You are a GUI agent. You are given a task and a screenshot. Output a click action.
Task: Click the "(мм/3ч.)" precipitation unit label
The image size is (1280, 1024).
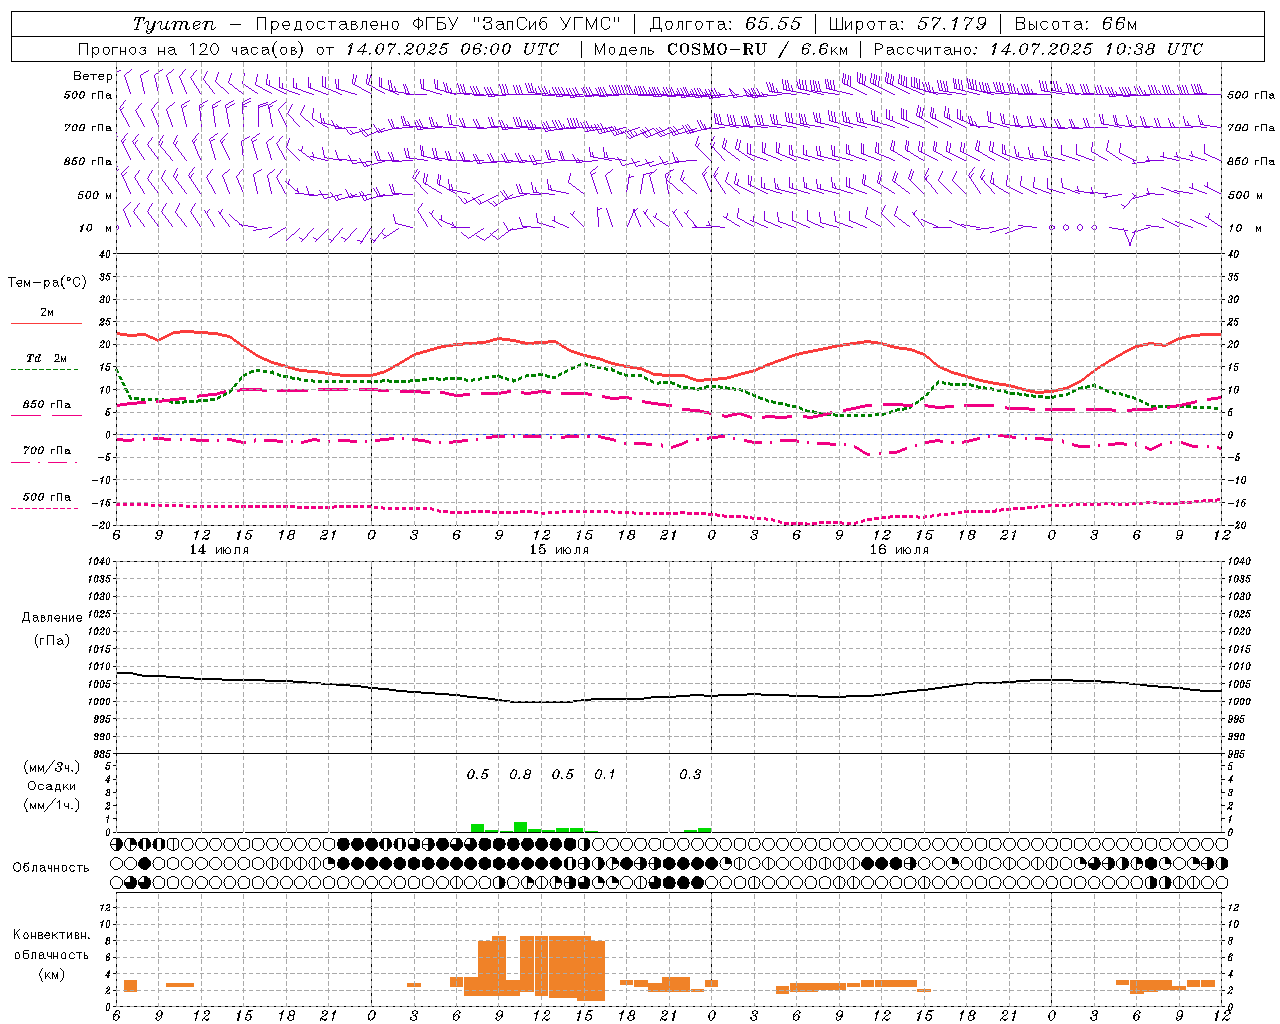[x=52, y=767]
